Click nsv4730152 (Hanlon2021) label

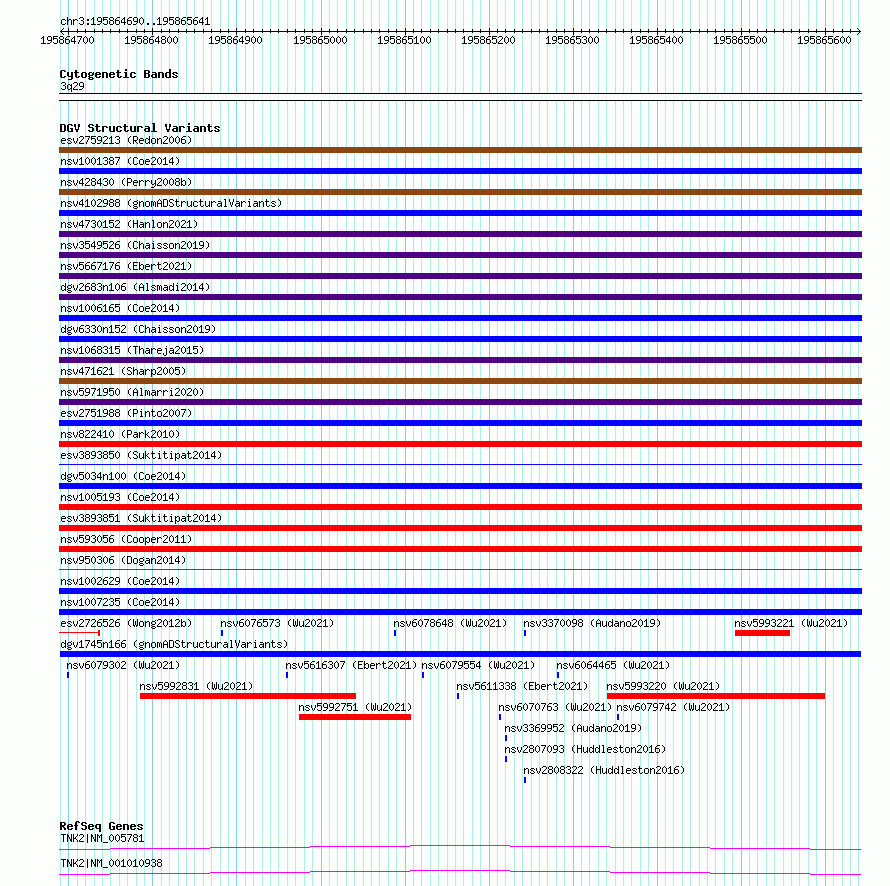click(129, 224)
